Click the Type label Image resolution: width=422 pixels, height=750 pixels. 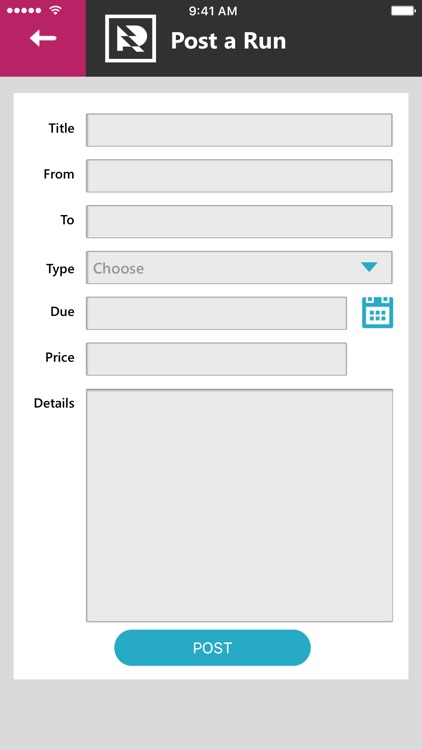[x=60, y=269]
